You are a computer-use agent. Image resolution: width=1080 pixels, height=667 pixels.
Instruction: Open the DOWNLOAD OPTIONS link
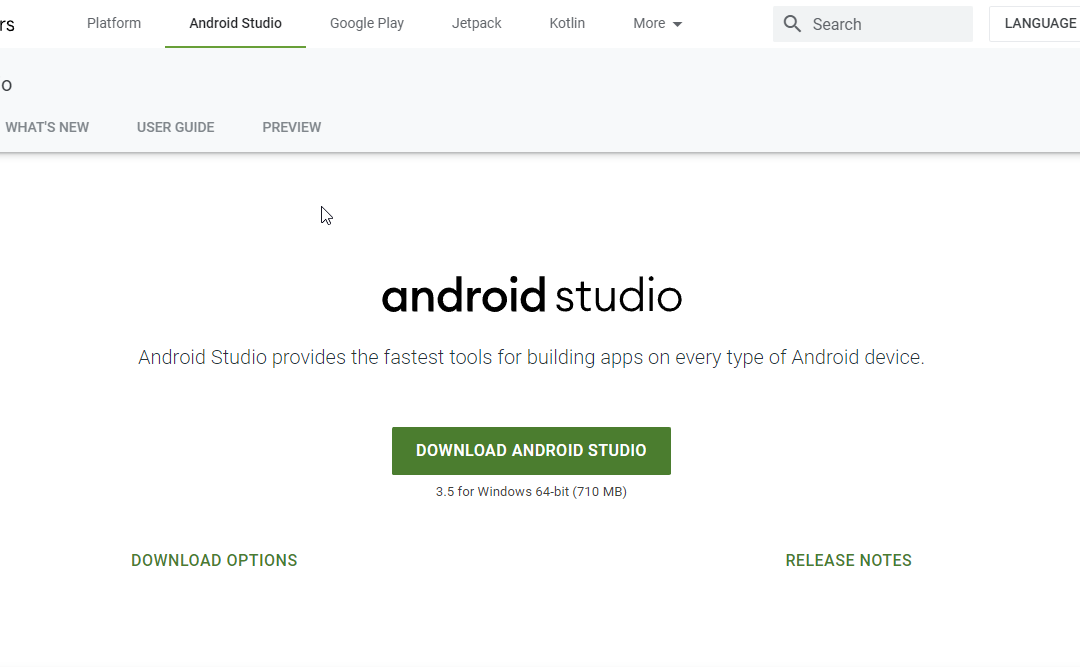pos(214,560)
